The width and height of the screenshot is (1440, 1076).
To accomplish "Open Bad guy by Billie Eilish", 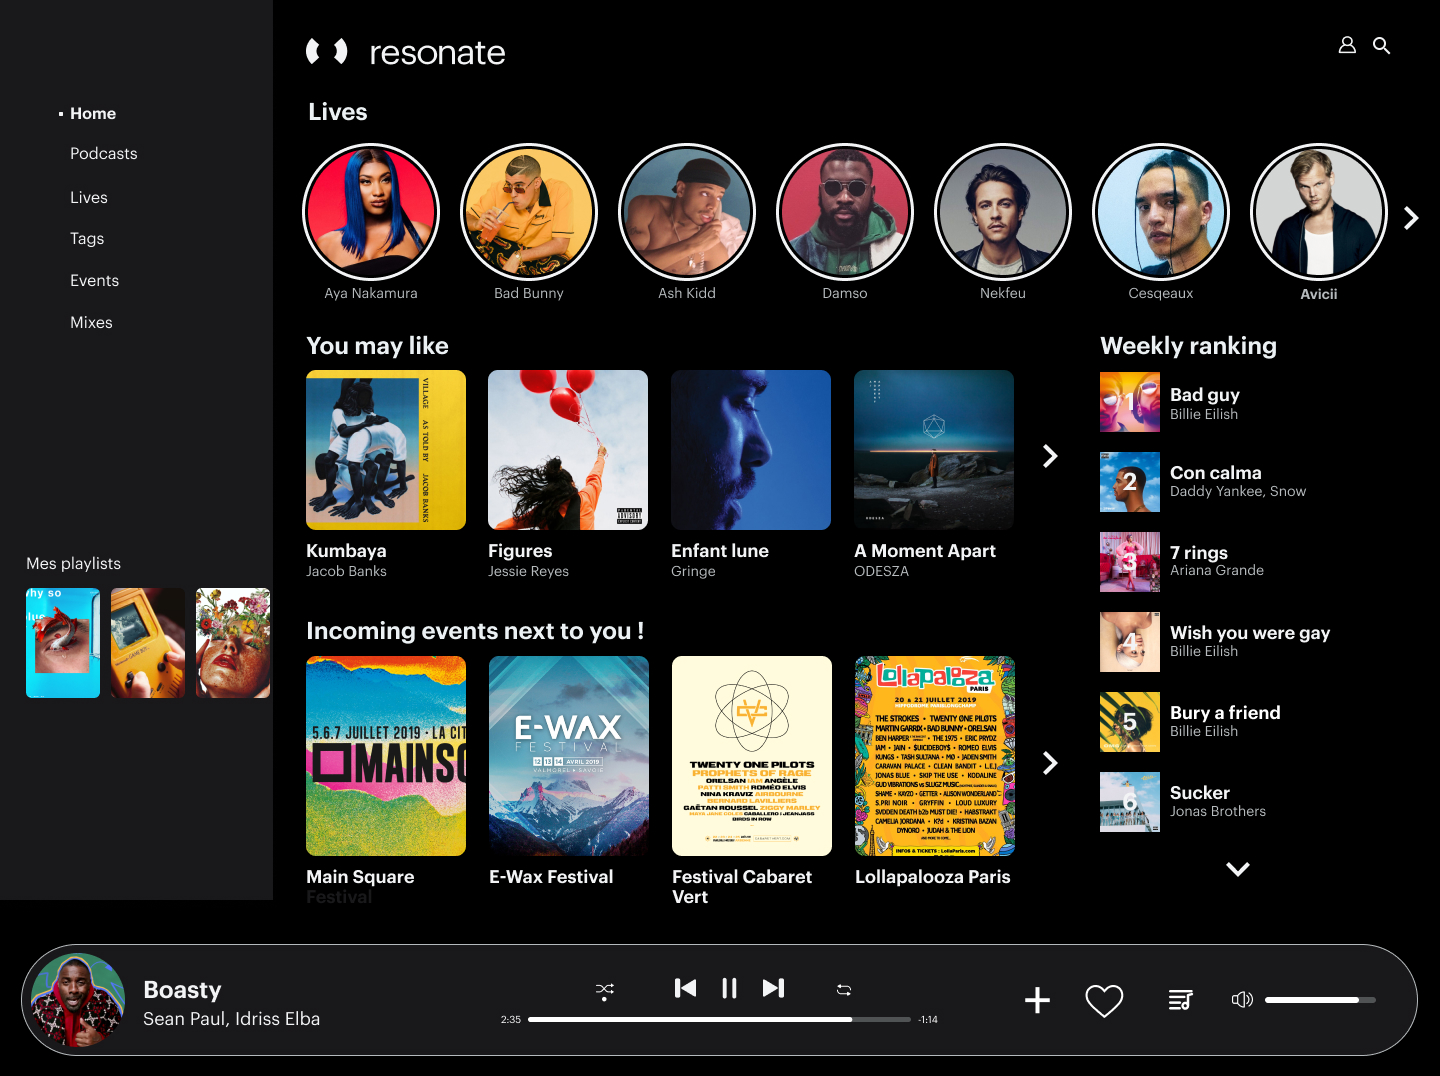I will (1205, 402).
